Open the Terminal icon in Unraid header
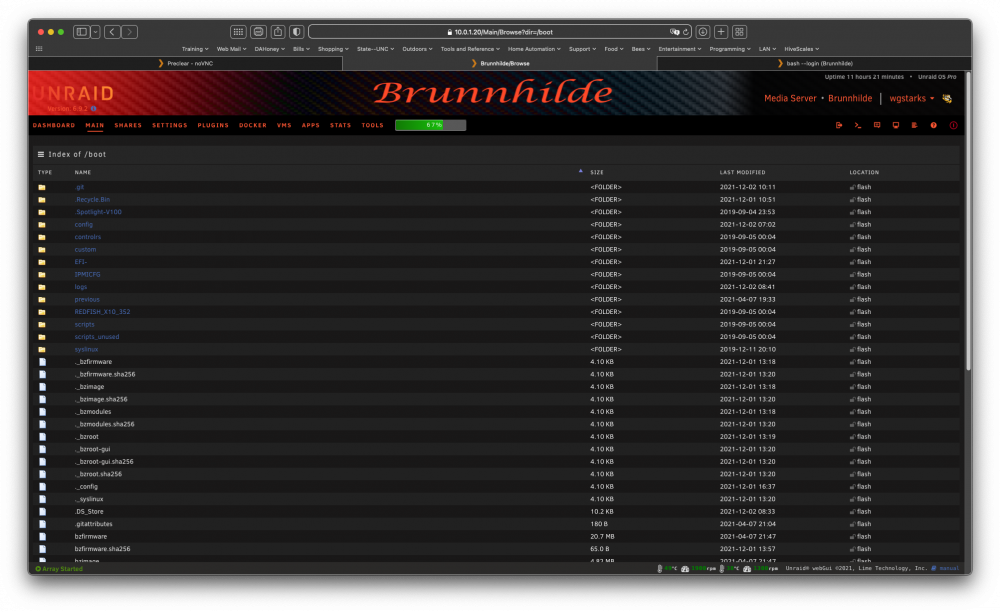Viewport: 1000px width, 612px height. (x=858, y=126)
